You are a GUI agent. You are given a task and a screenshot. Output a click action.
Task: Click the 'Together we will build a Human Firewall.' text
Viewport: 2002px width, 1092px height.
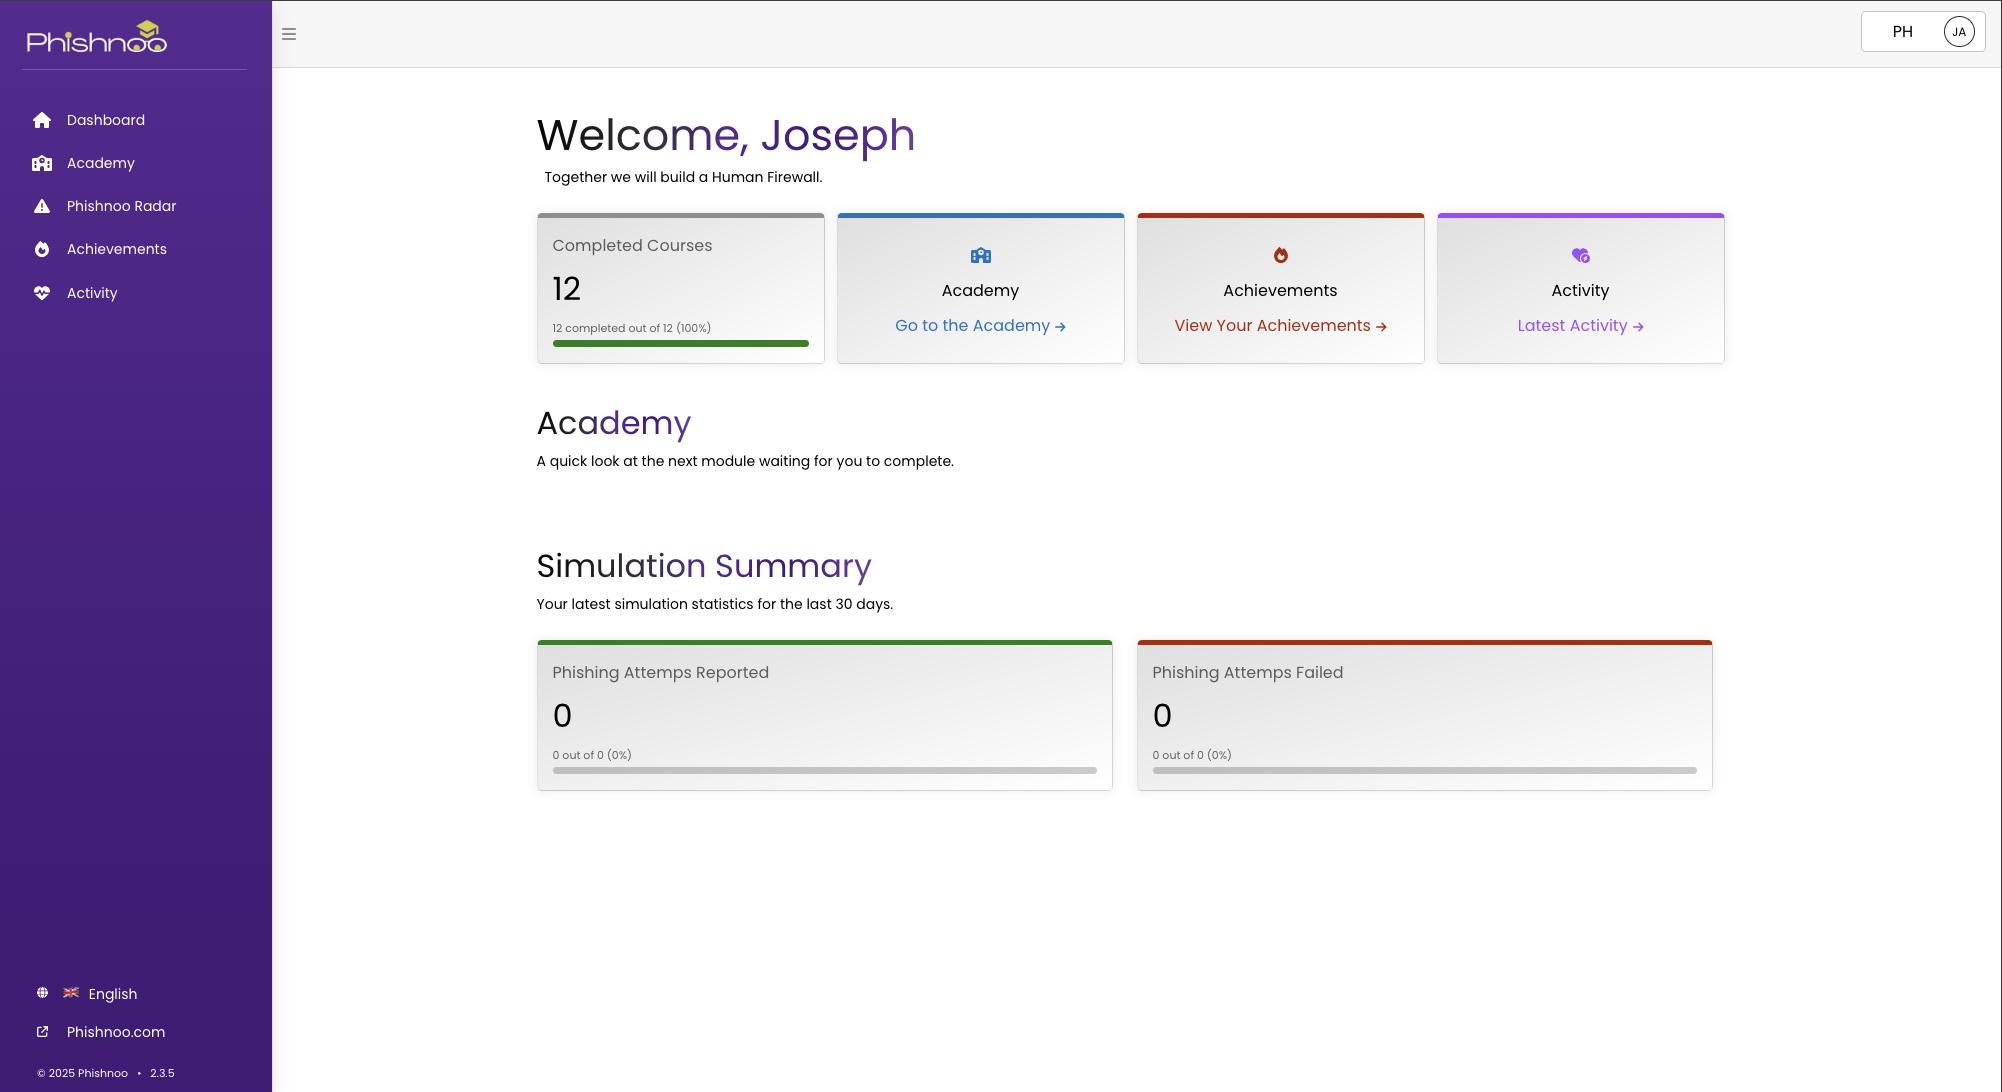click(x=683, y=177)
